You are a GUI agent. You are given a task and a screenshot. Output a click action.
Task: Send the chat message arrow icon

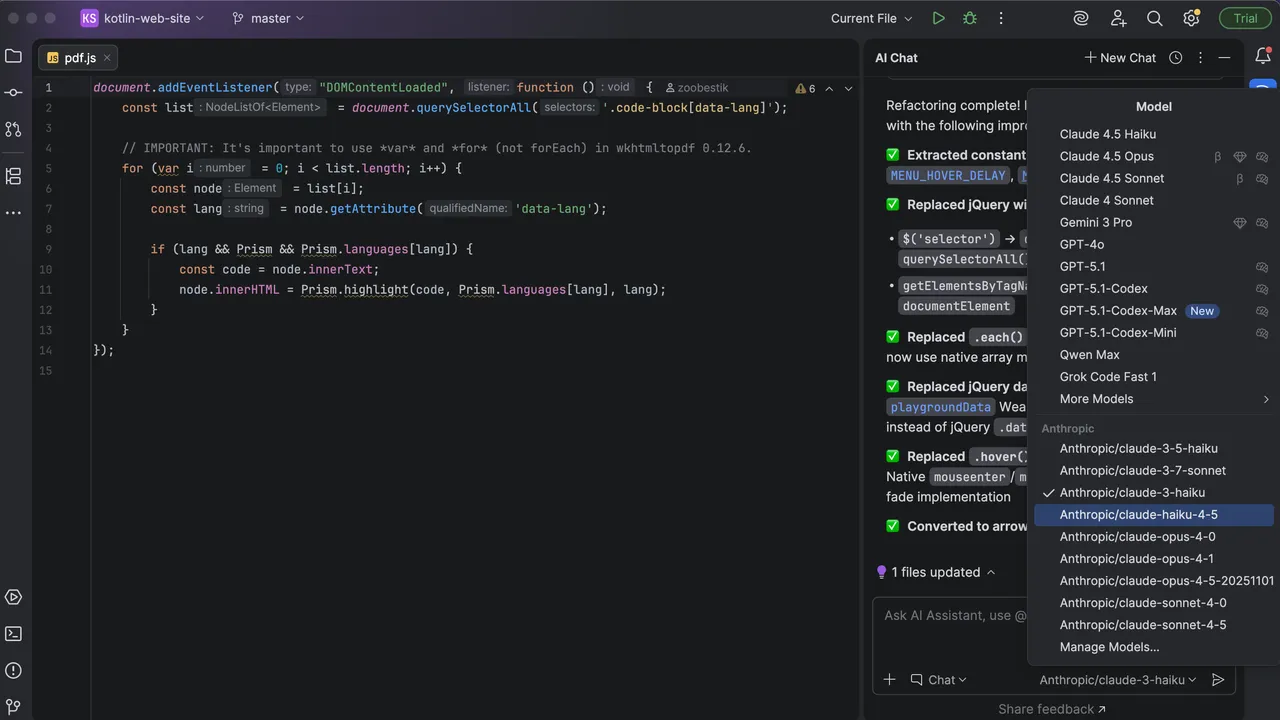[x=1218, y=680]
